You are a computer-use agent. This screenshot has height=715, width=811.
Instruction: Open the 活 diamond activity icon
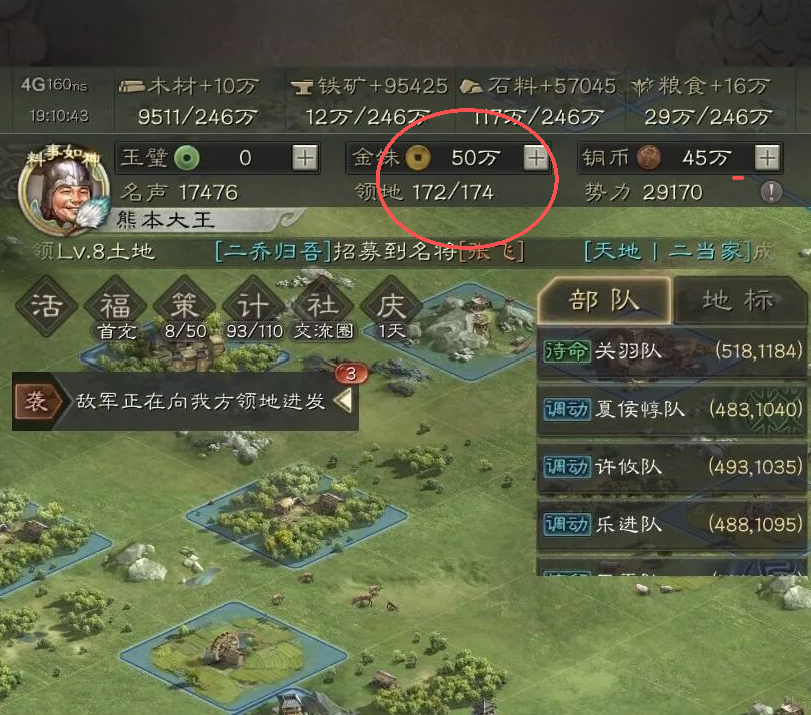point(47,305)
